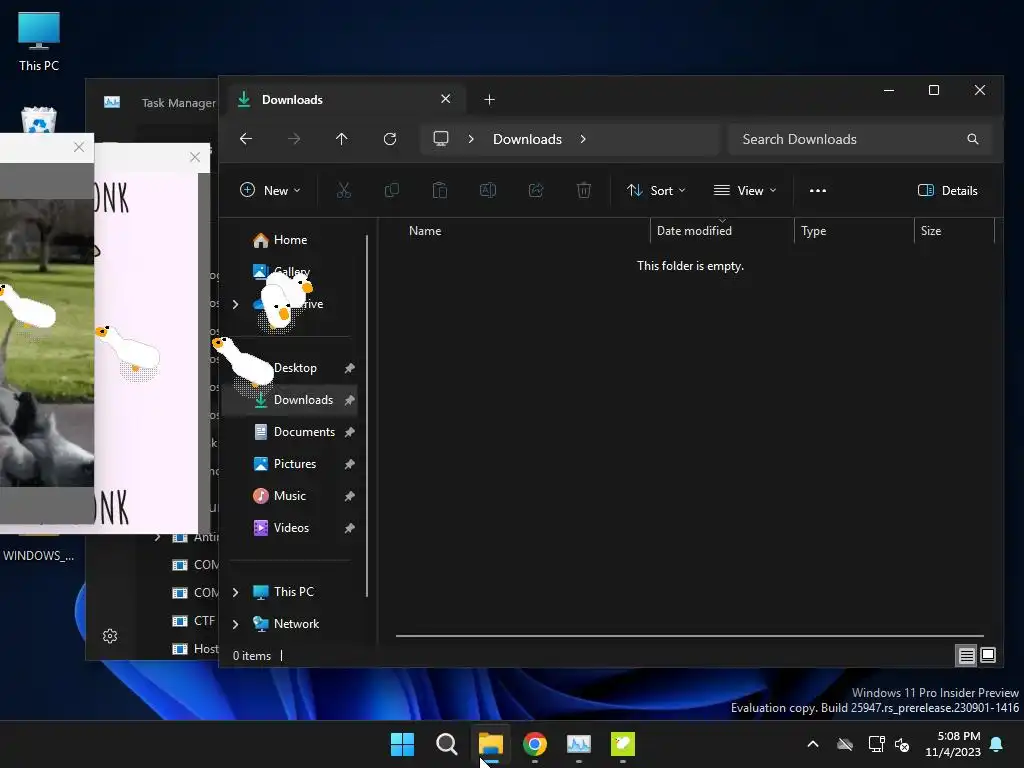This screenshot has height=768, width=1024.
Task: Click the Share icon in toolbar
Action: [536, 191]
